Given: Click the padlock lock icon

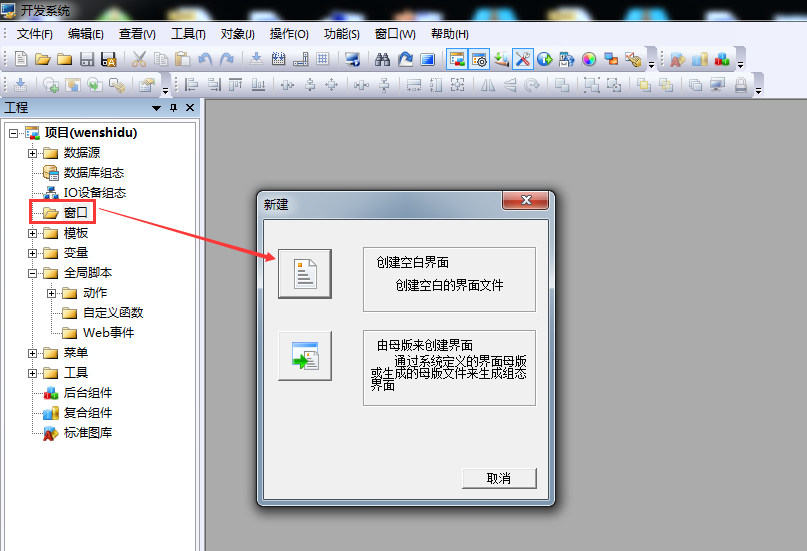Looking at the screenshot, I should click(x=741, y=84).
